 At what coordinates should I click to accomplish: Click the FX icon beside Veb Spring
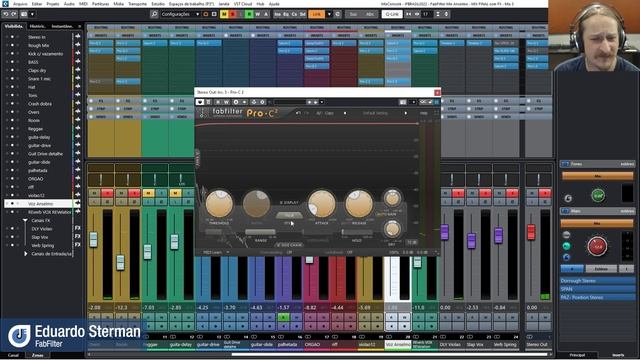78,245
